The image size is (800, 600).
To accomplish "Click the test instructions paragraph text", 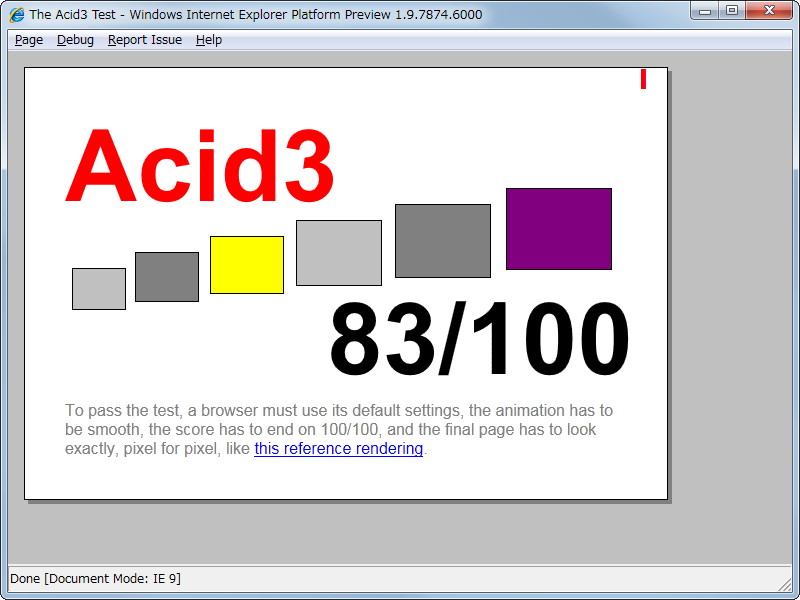I will [x=339, y=429].
